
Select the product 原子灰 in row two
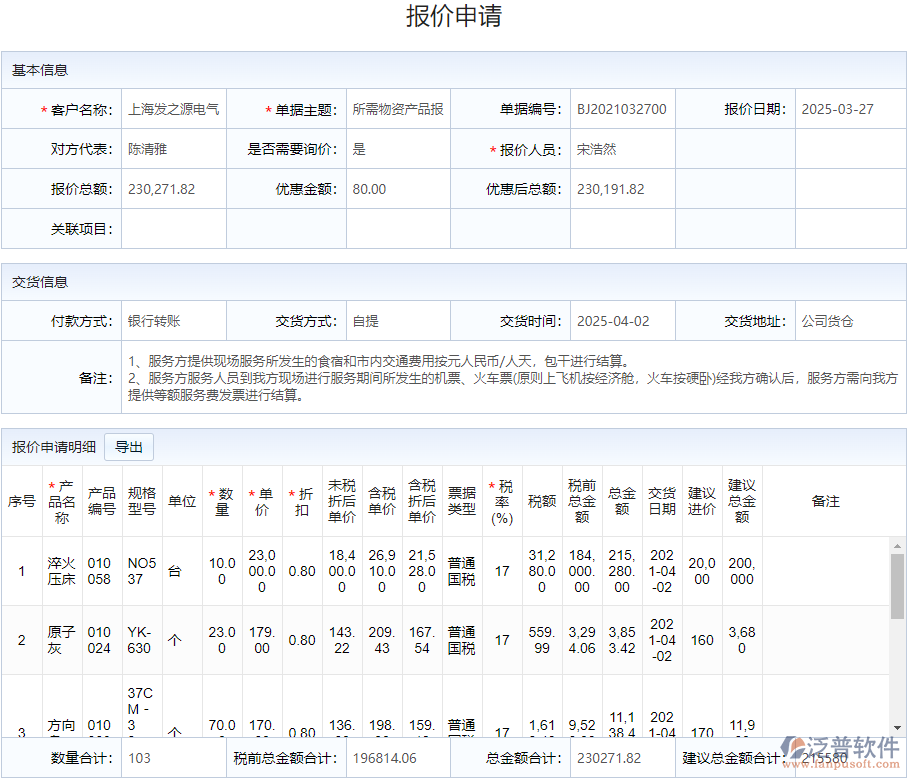tap(61, 640)
